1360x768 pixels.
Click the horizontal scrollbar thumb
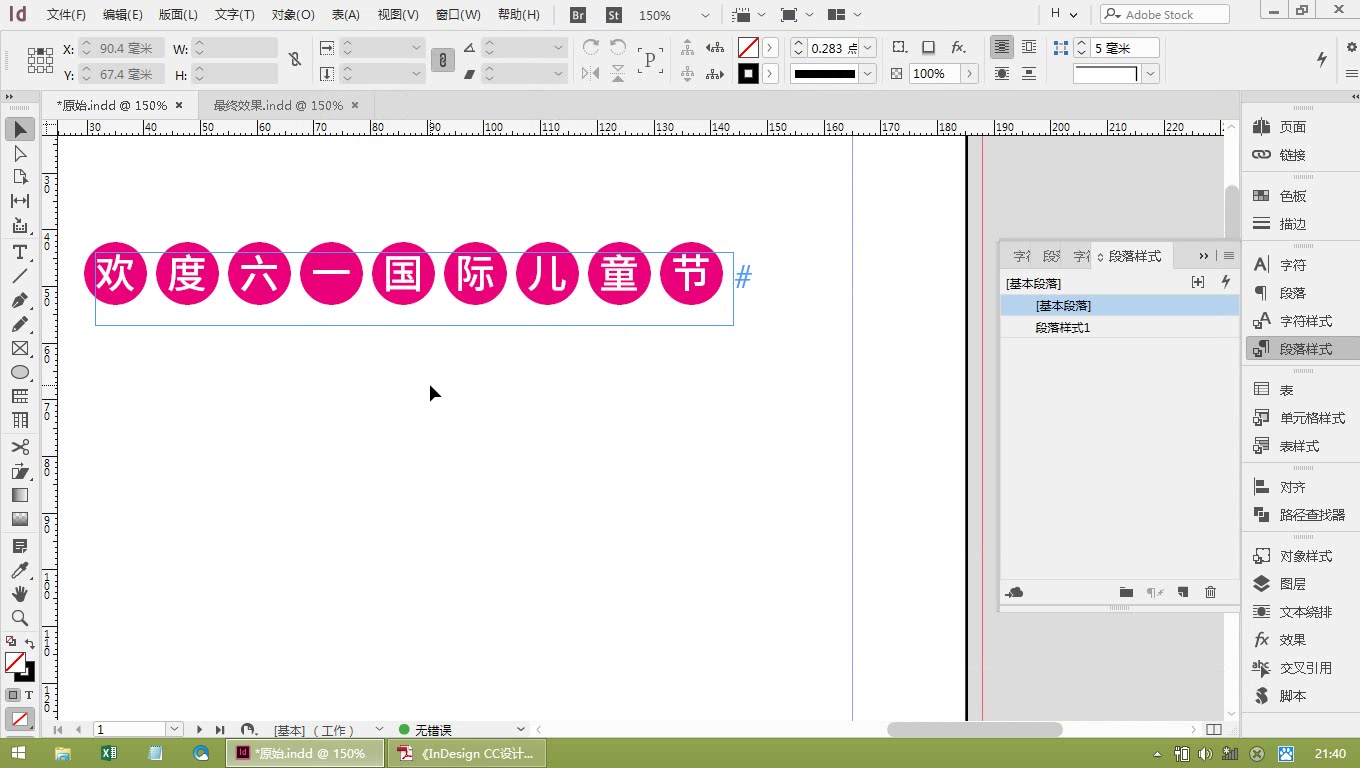click(975, 730)
